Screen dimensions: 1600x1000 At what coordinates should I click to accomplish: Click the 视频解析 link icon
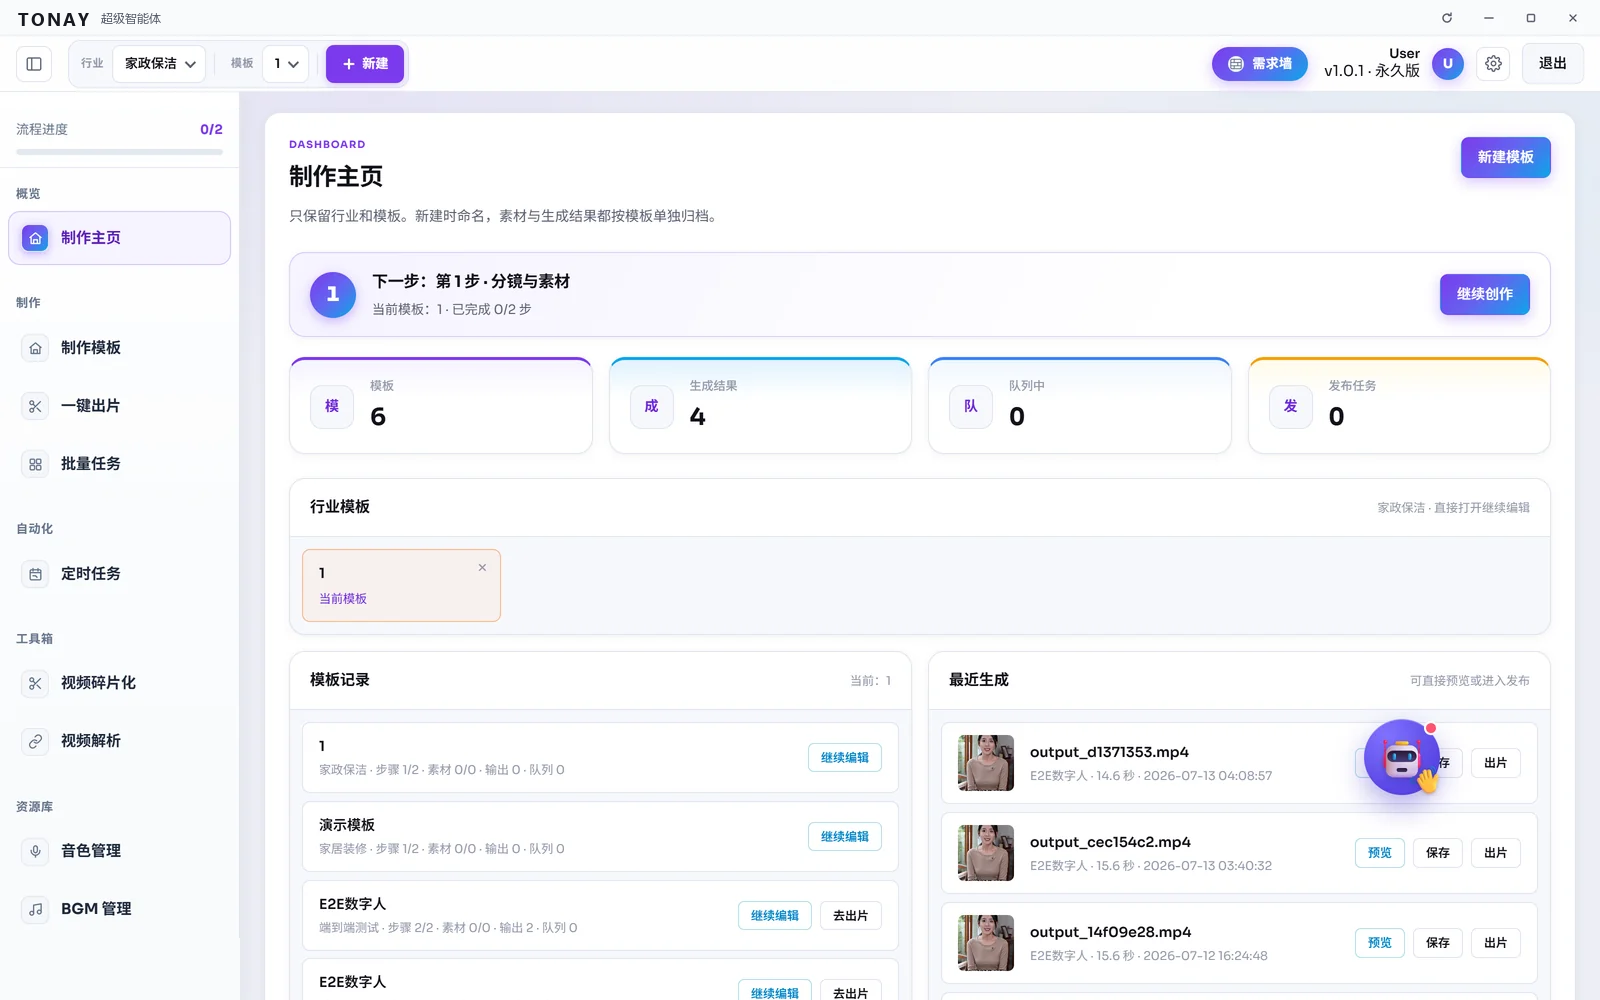pos(35,741)
